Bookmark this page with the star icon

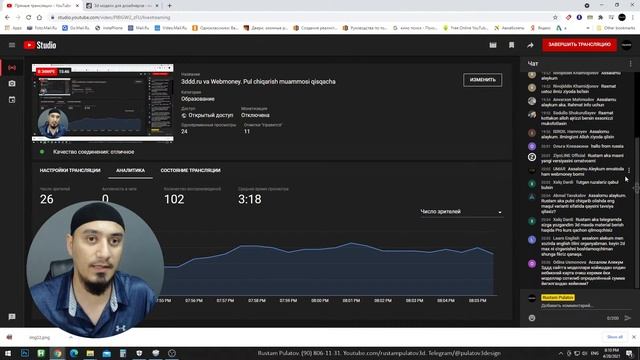pyautogui.click(x=555, y=18)
